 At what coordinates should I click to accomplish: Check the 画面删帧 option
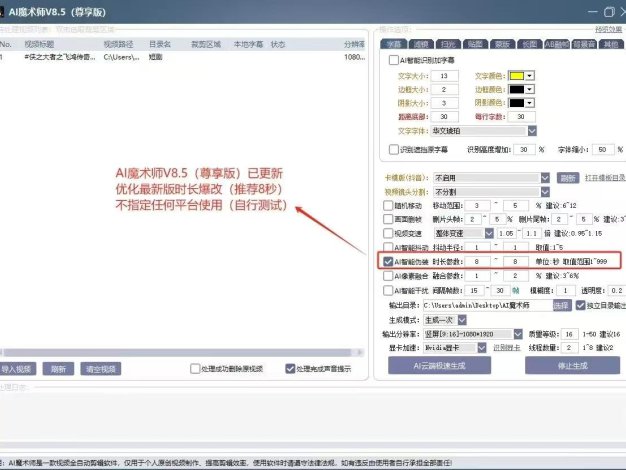coord(388,219)
